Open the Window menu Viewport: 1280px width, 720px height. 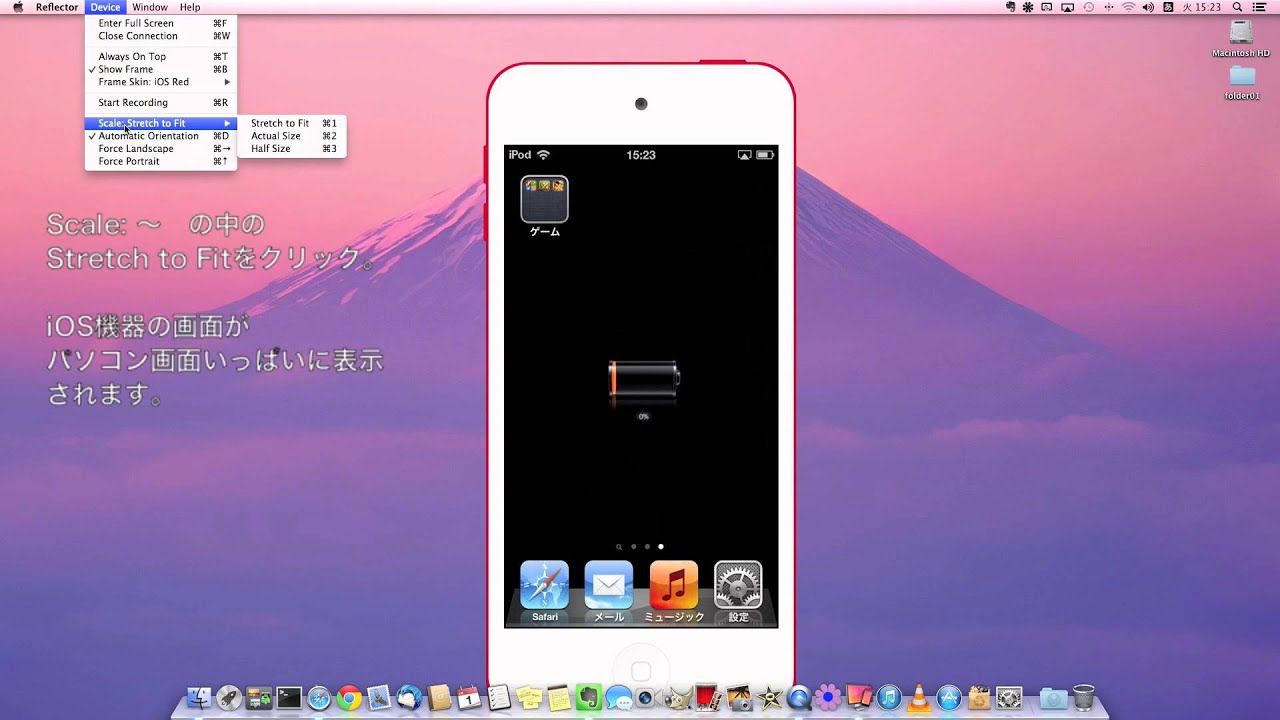pyautogui.click(x=150, y=7)
